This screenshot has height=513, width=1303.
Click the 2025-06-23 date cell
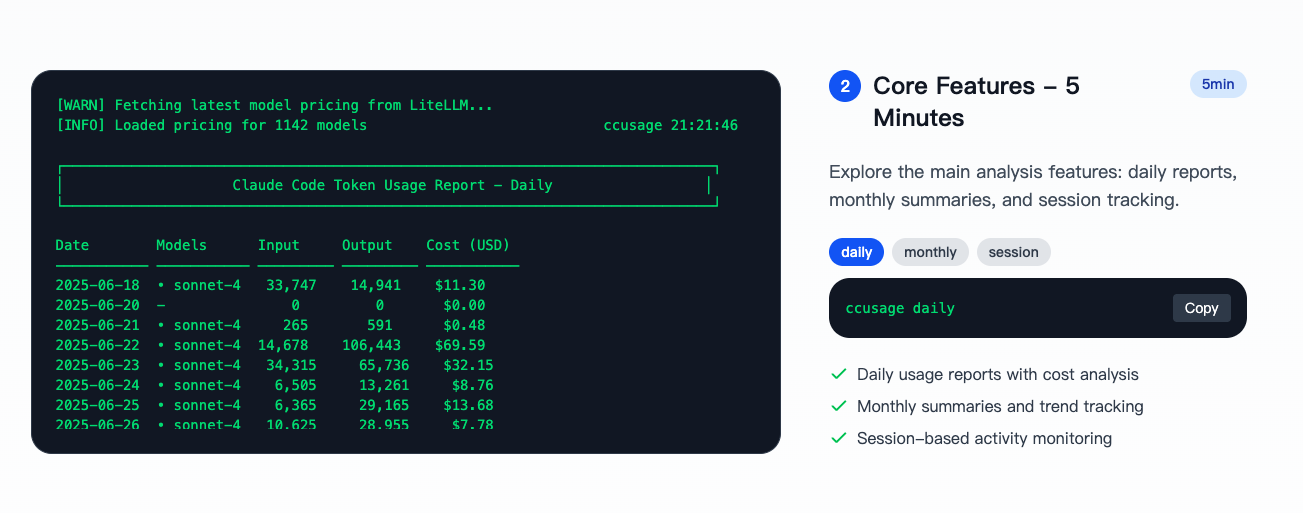pos(97,365)
